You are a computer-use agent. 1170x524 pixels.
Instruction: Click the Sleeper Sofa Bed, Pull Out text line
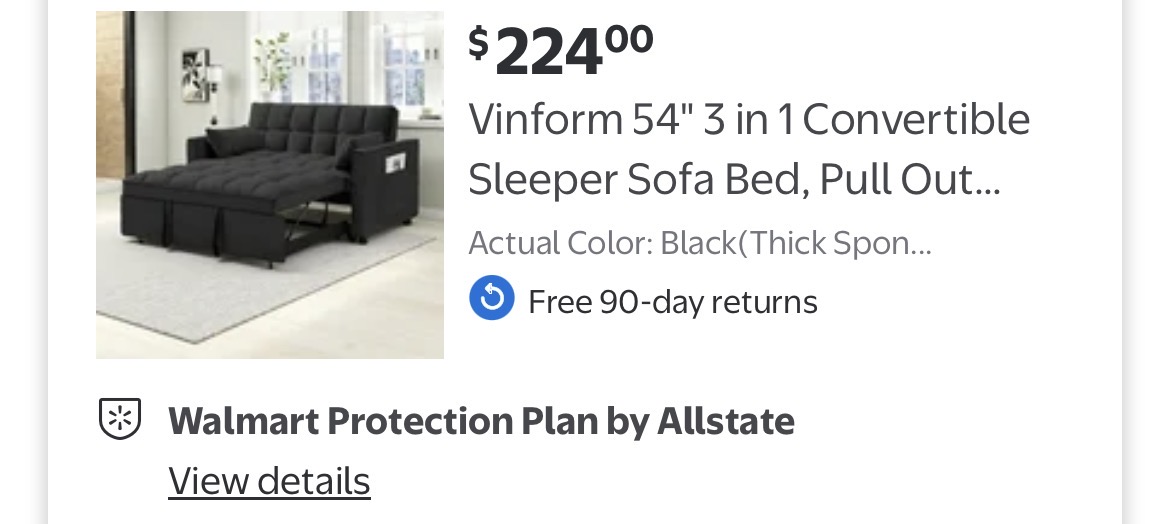click(734, 180)
